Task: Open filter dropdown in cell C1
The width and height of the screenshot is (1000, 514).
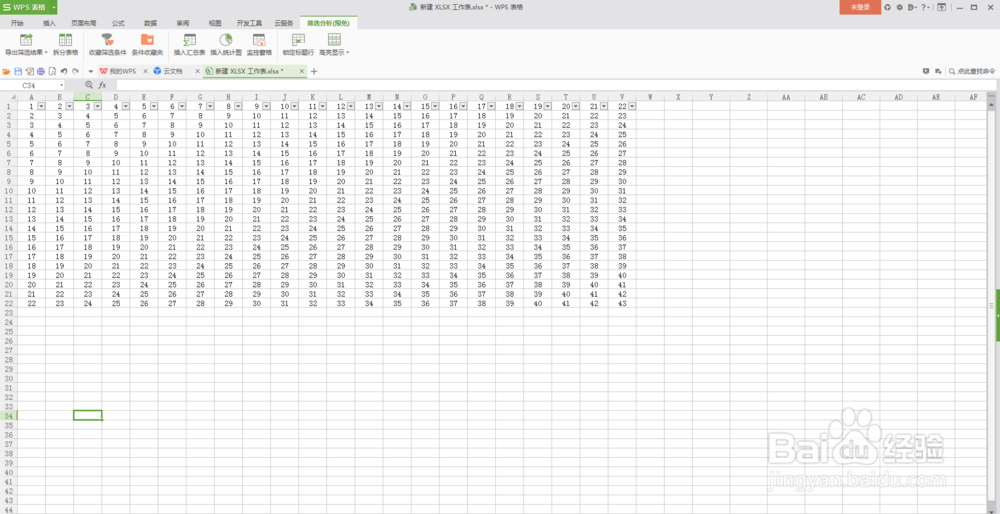Action: (97, 106)
